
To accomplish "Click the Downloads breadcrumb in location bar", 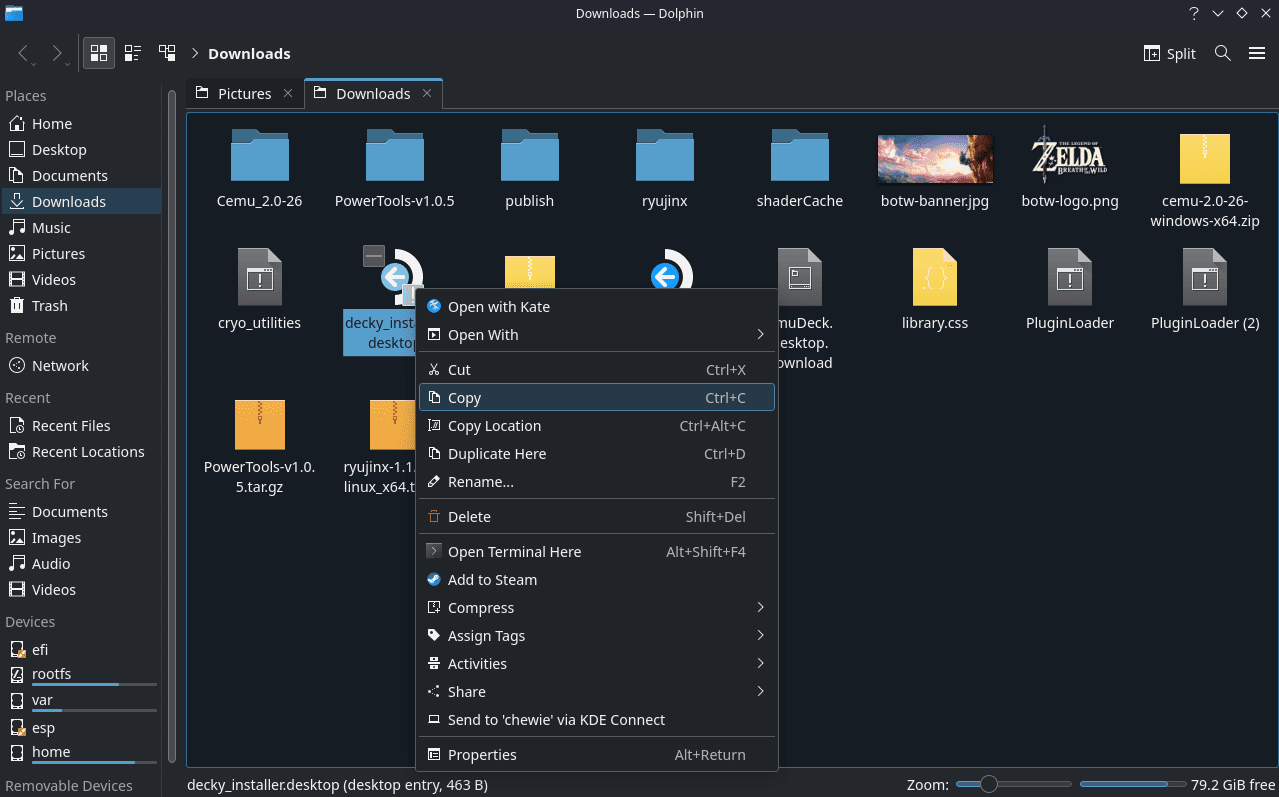I will click(x=249, y=54).
